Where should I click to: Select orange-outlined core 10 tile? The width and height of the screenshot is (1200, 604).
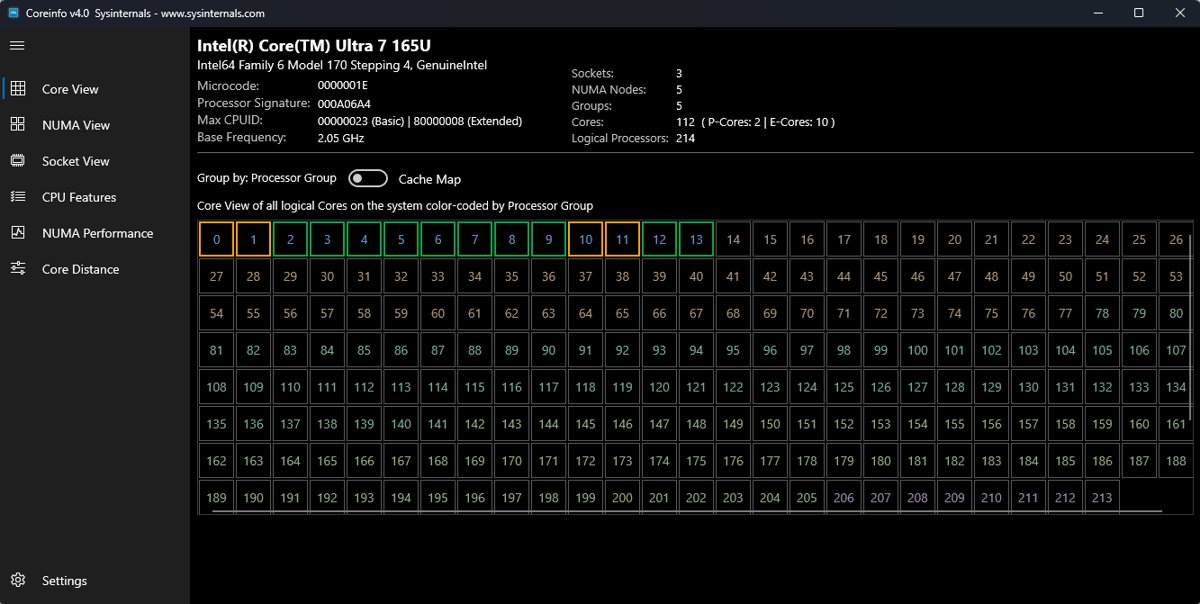click(586, 240)
